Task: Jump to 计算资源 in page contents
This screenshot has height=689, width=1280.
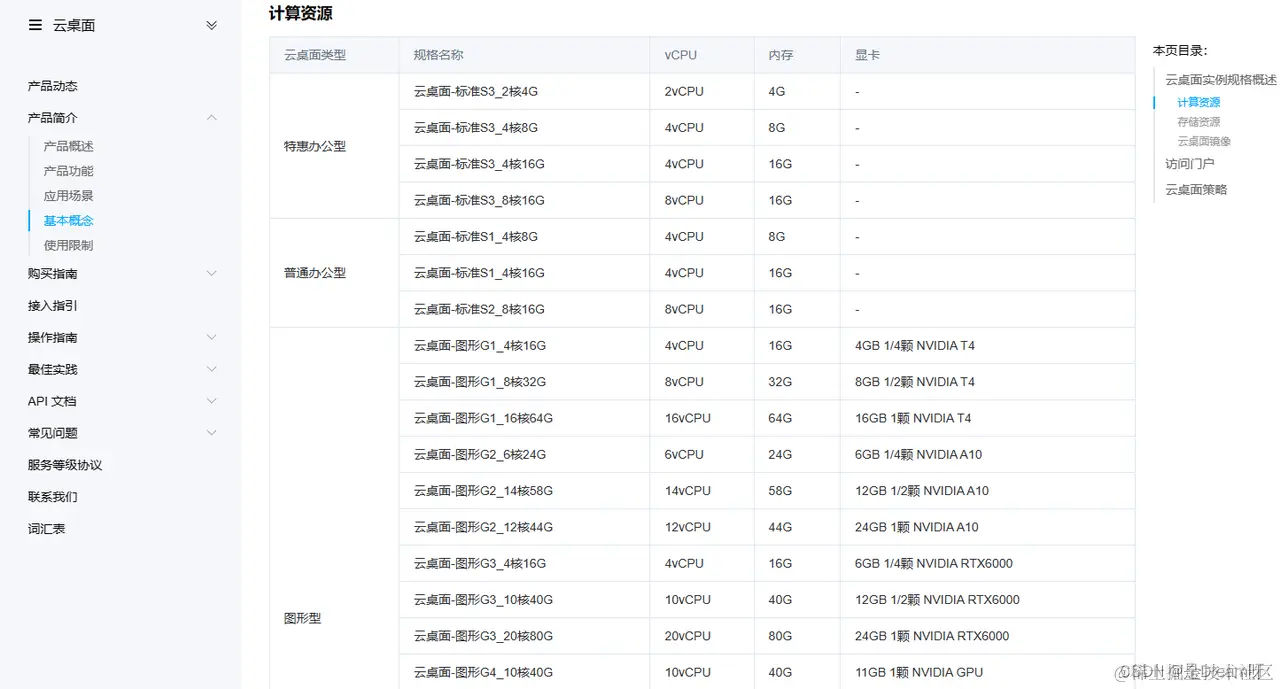Action: click(x=1198, y=102)
